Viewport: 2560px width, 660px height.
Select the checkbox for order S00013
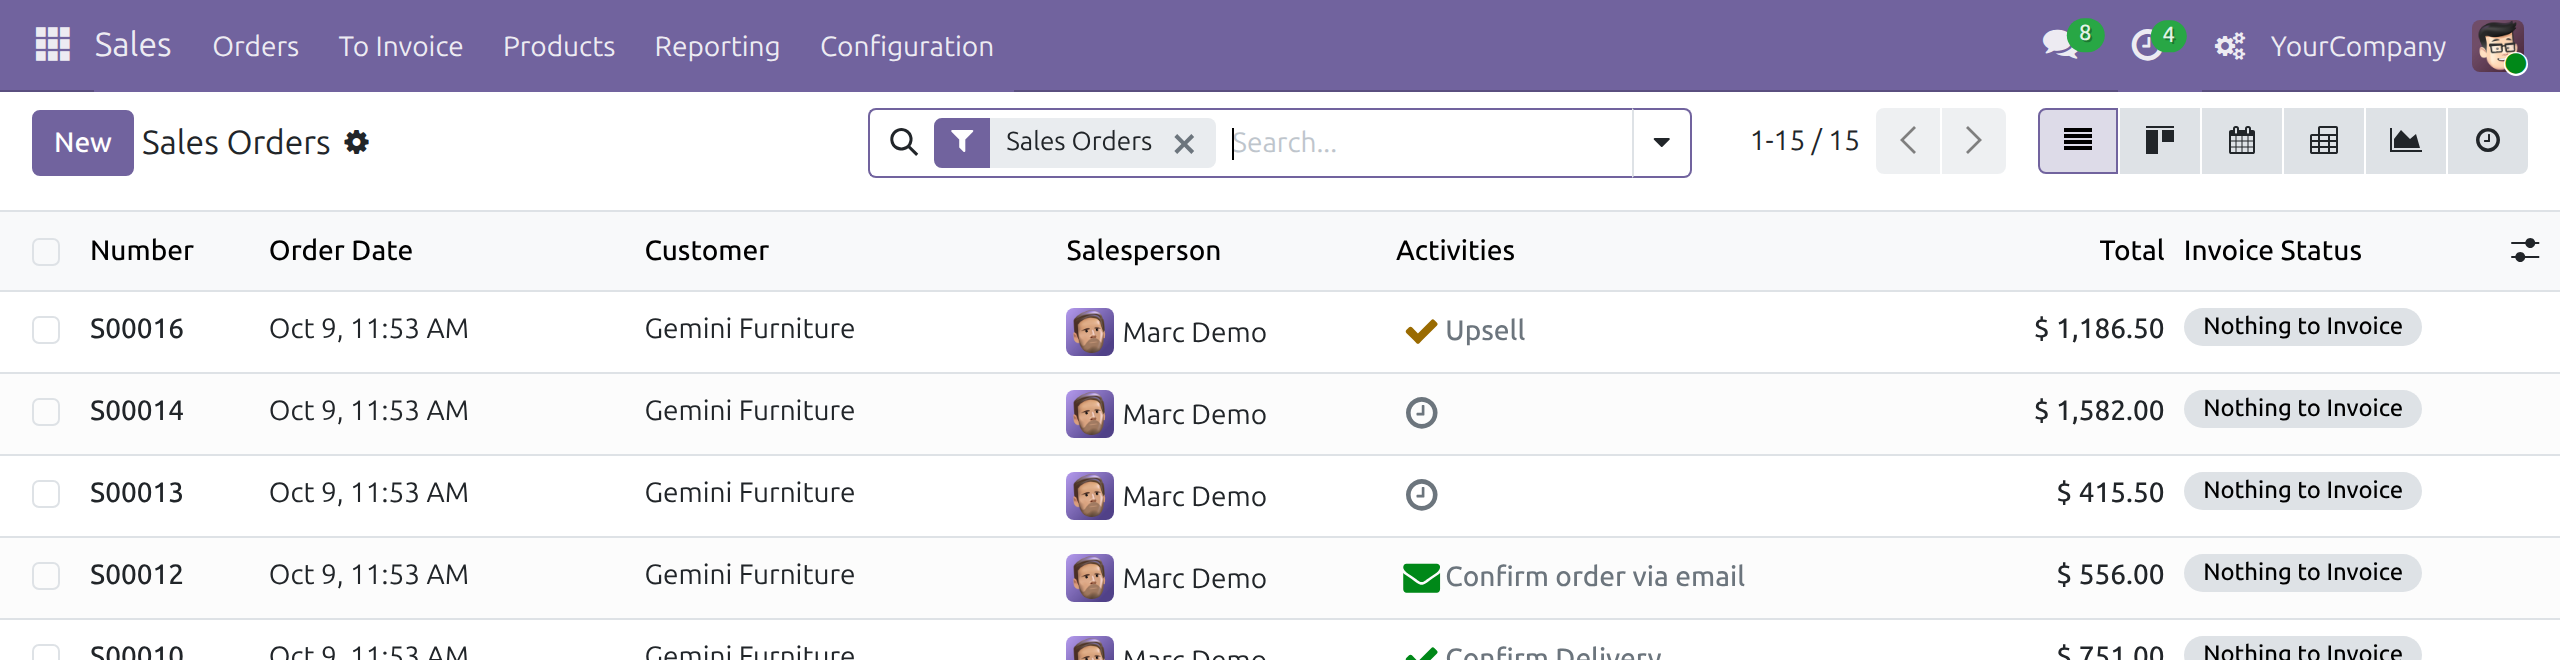(46, 493)
